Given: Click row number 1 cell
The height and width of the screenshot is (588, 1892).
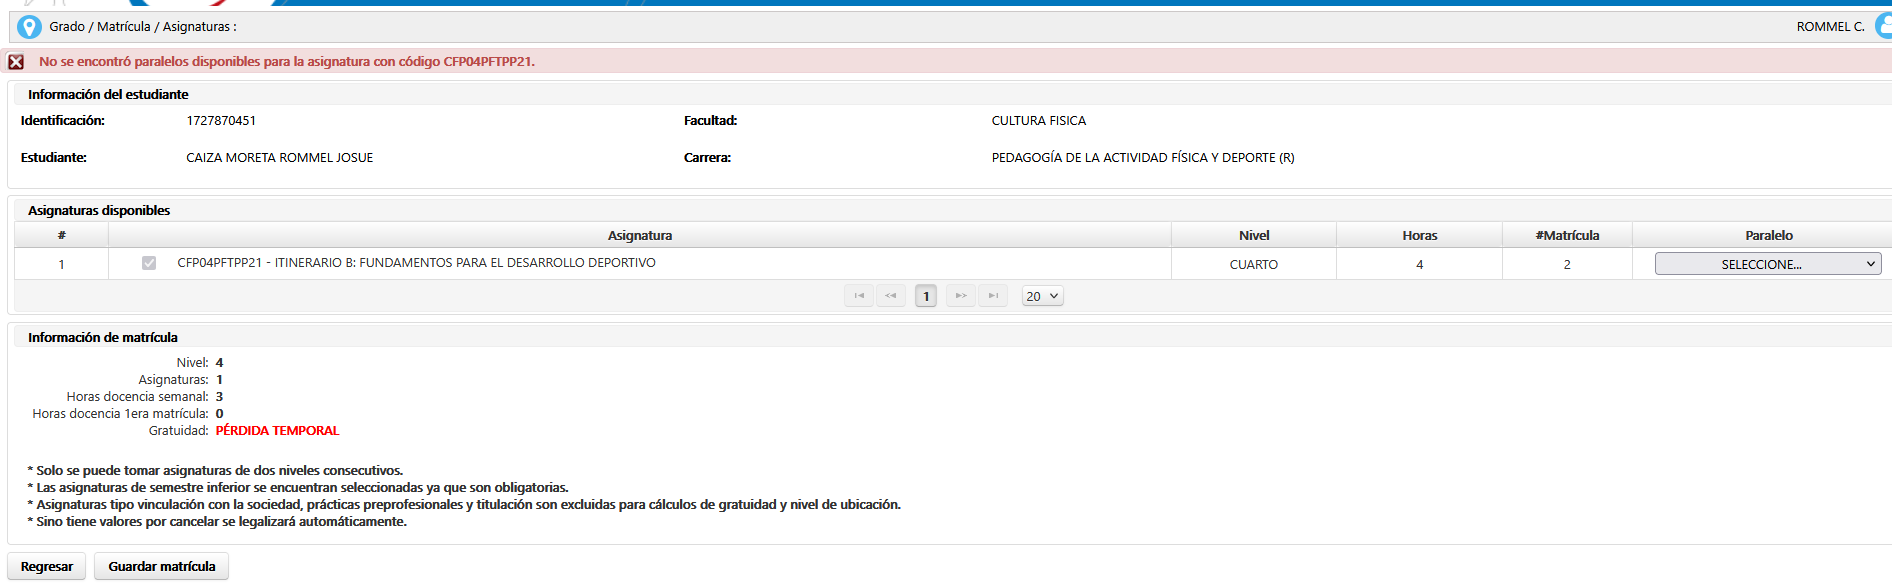Looking at the screenshot, I should [x=62, y=265].
